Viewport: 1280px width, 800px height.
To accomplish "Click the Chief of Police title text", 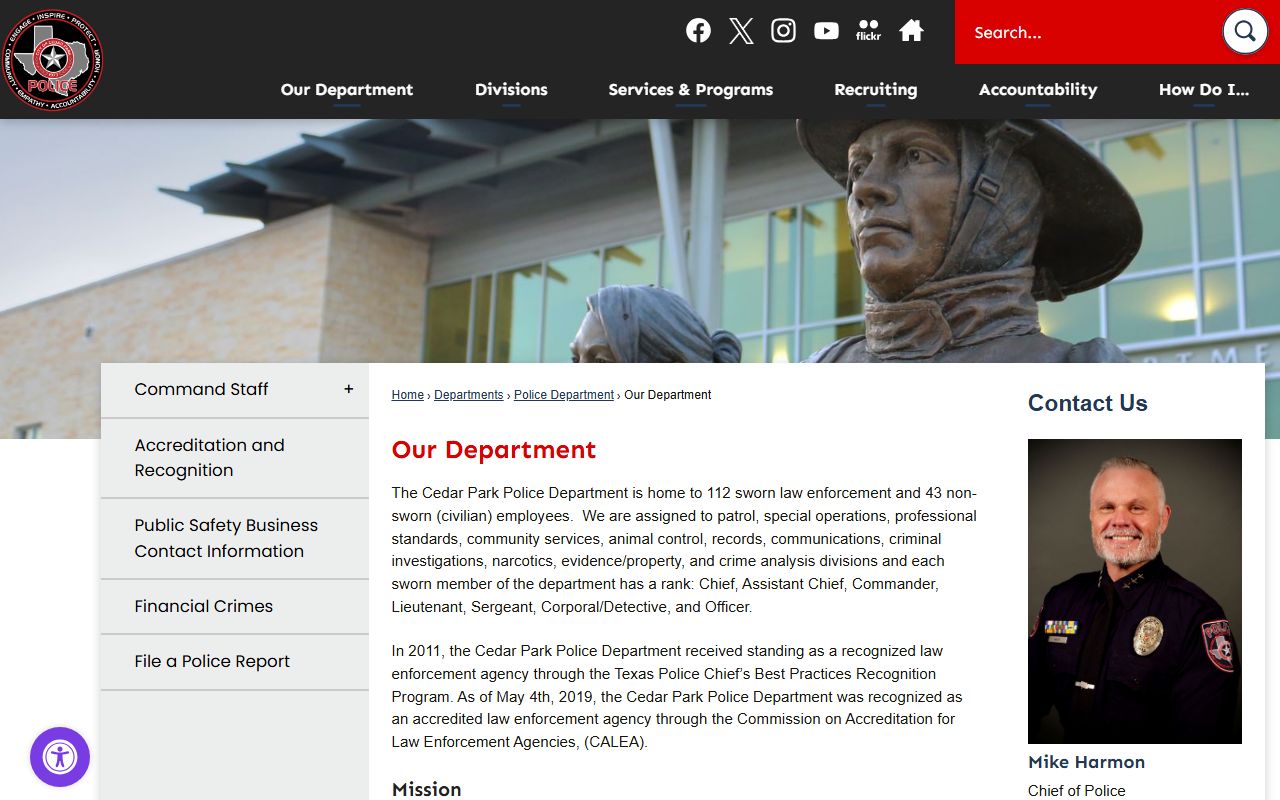I will [x=1077, y=791].
